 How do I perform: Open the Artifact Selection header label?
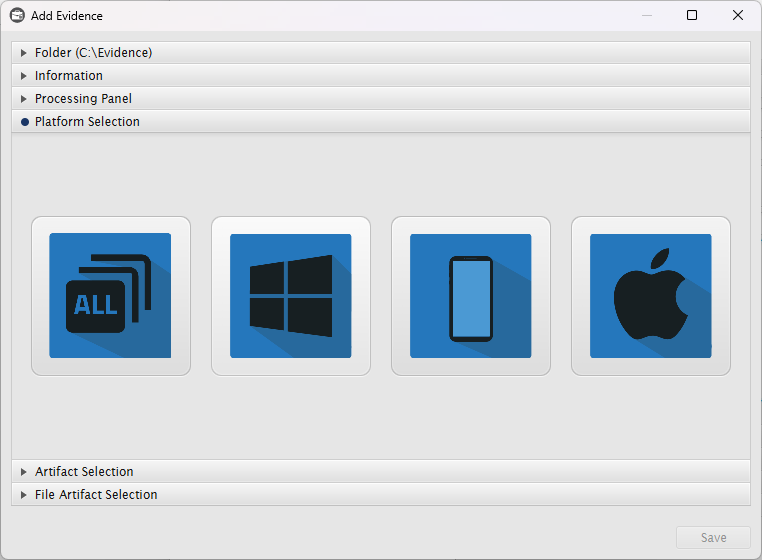[x=84, y=472]
